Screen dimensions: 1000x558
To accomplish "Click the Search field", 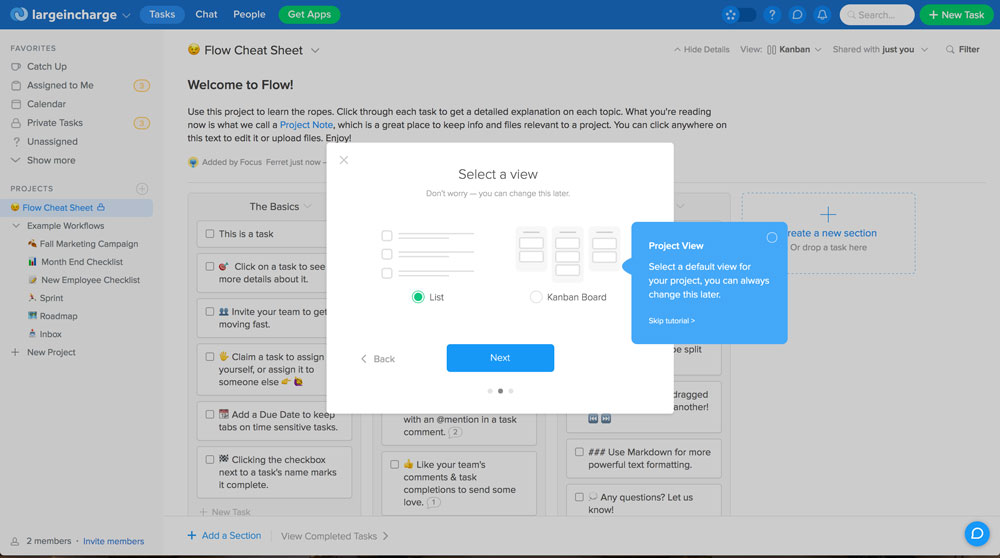I will [x=877, y=15].
